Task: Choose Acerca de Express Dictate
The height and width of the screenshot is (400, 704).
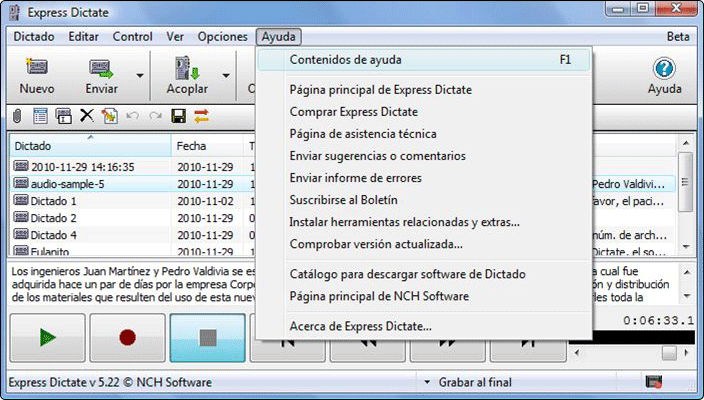Action: click(360, 326)
